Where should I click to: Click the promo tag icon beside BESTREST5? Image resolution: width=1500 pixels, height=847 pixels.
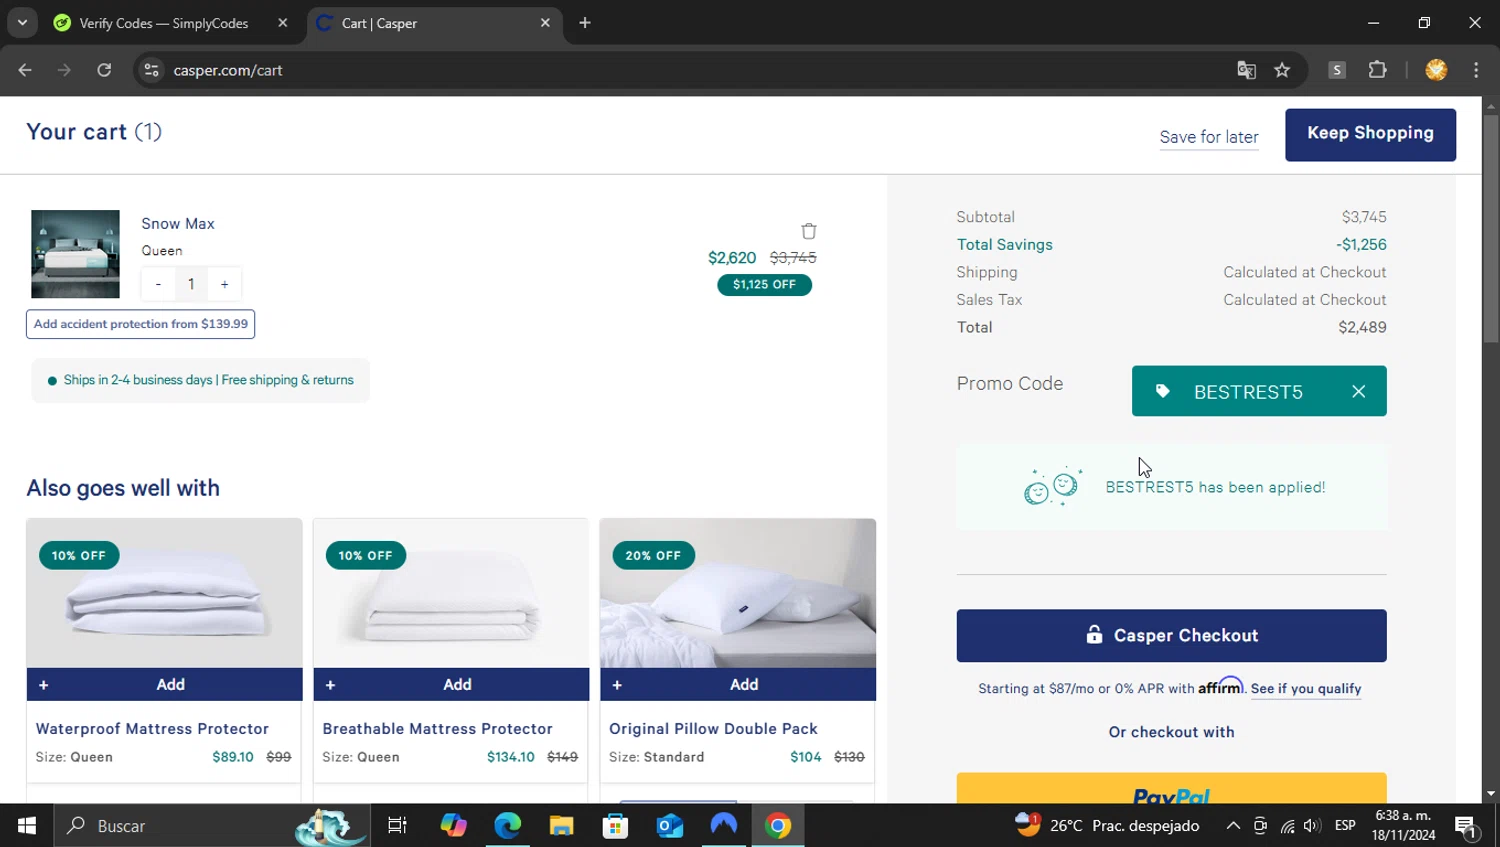point(1163,391)
